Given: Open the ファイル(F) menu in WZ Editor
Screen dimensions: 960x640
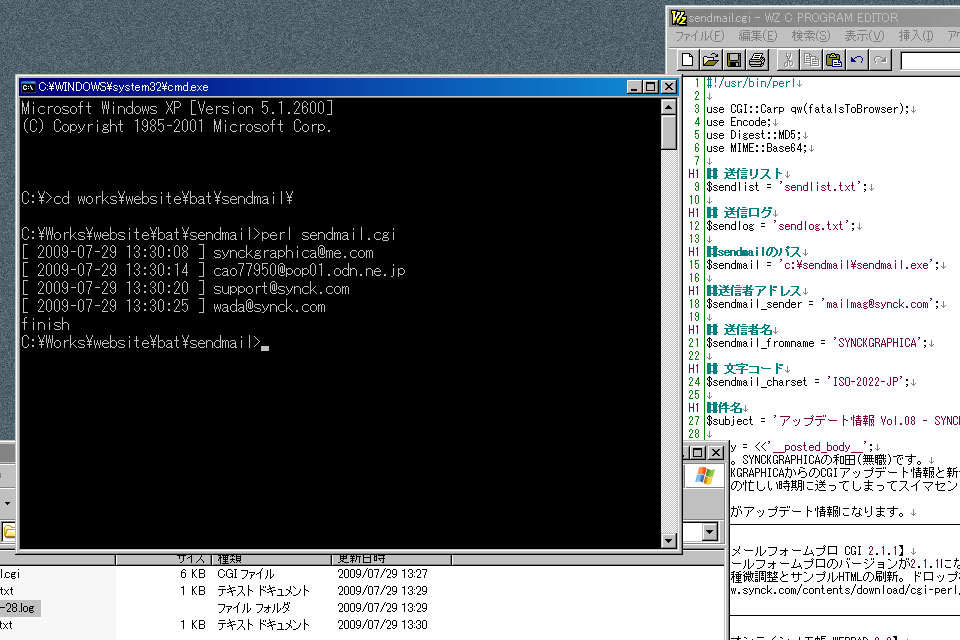Looking at the screenshot, I should point(699,36).
